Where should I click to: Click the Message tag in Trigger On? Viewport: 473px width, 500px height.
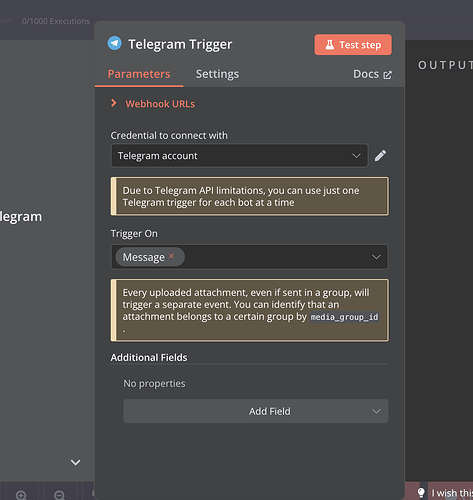144,257
